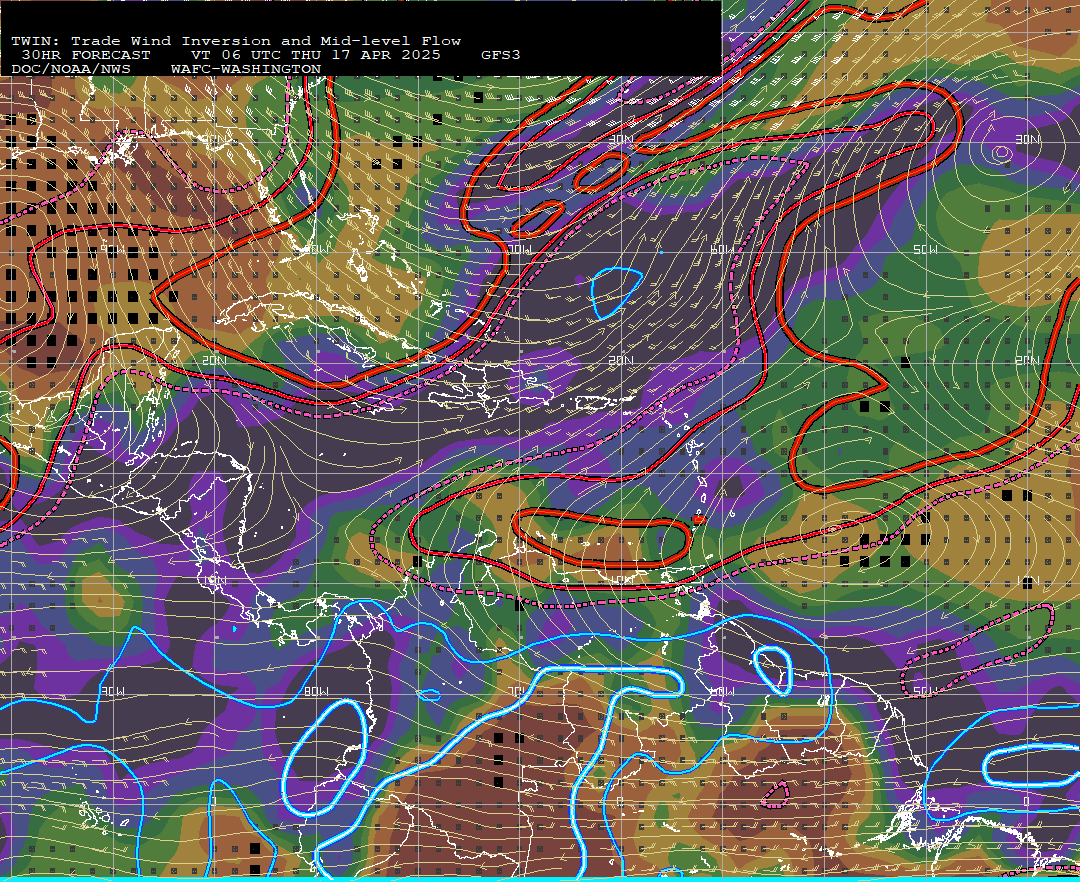Image resolution: width=1080 pixels, height=882 pixels.
Task: Click the valid time 'VT 06 UTC THU 17 APR 2025'
Action: tap(315, 55)
